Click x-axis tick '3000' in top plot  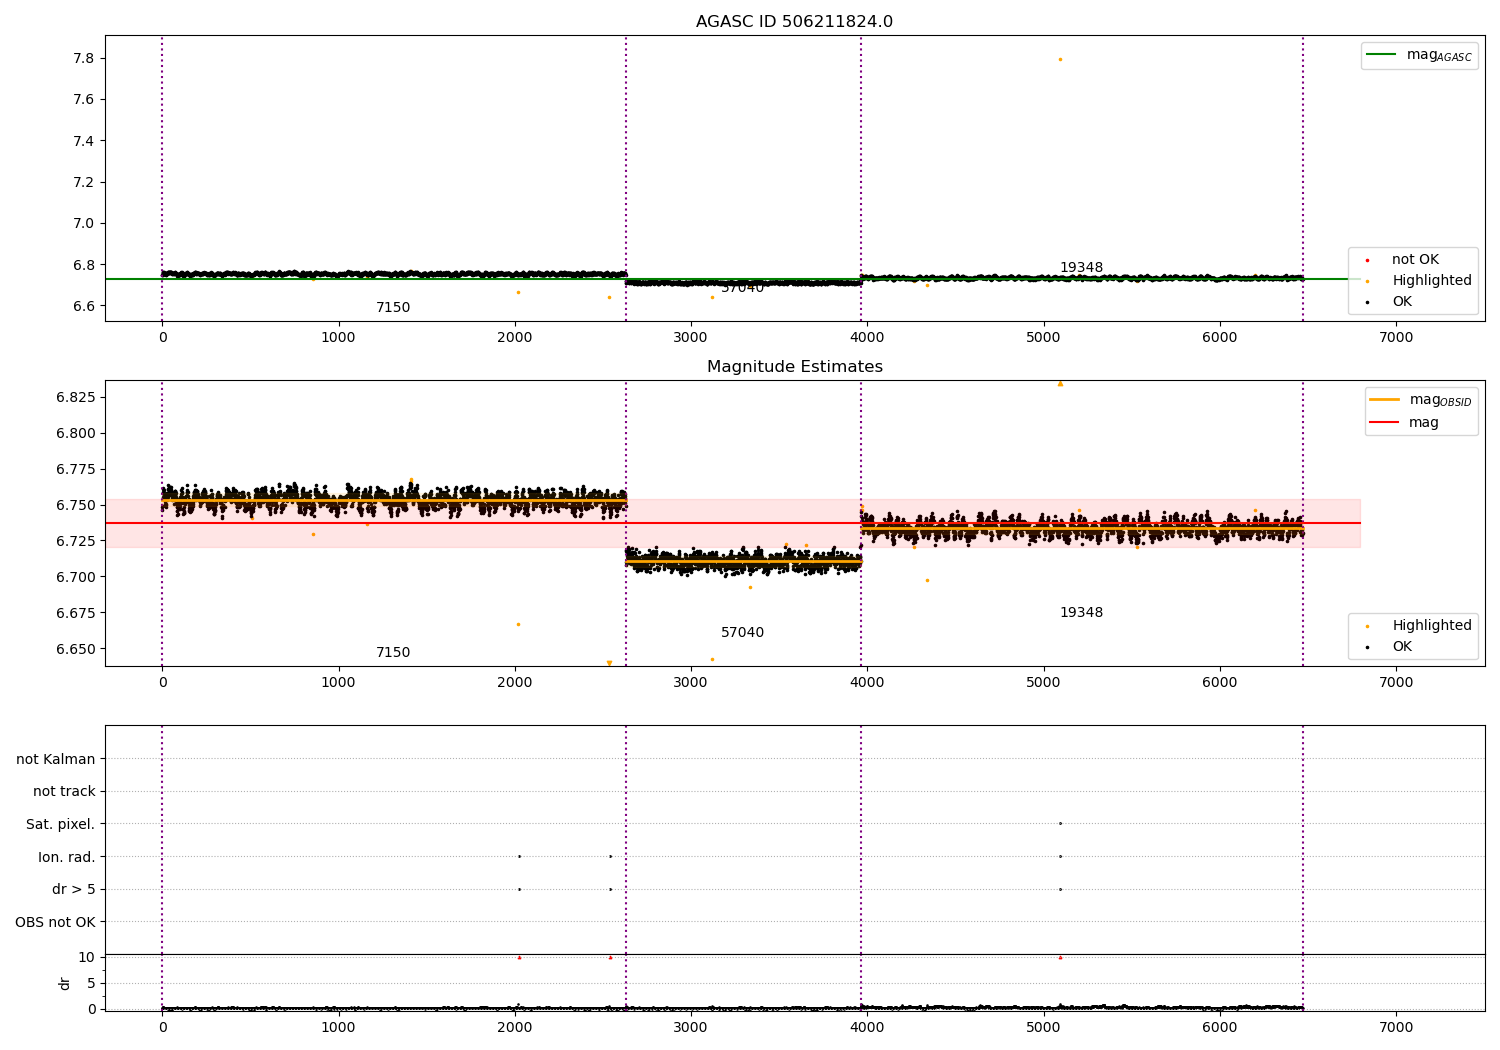pyautogui.click(x=691, y=338)
